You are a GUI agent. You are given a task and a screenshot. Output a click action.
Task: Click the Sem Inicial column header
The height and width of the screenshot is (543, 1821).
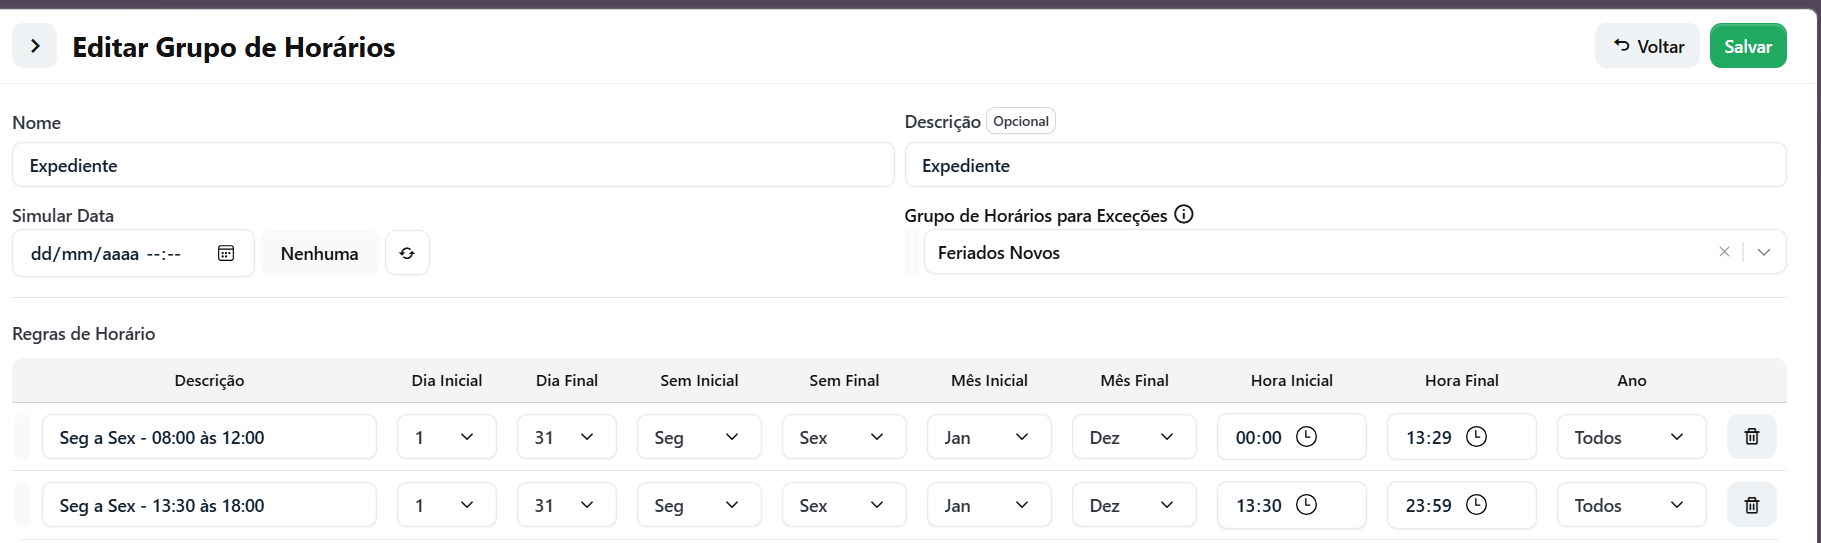click(x=699, y=381)
